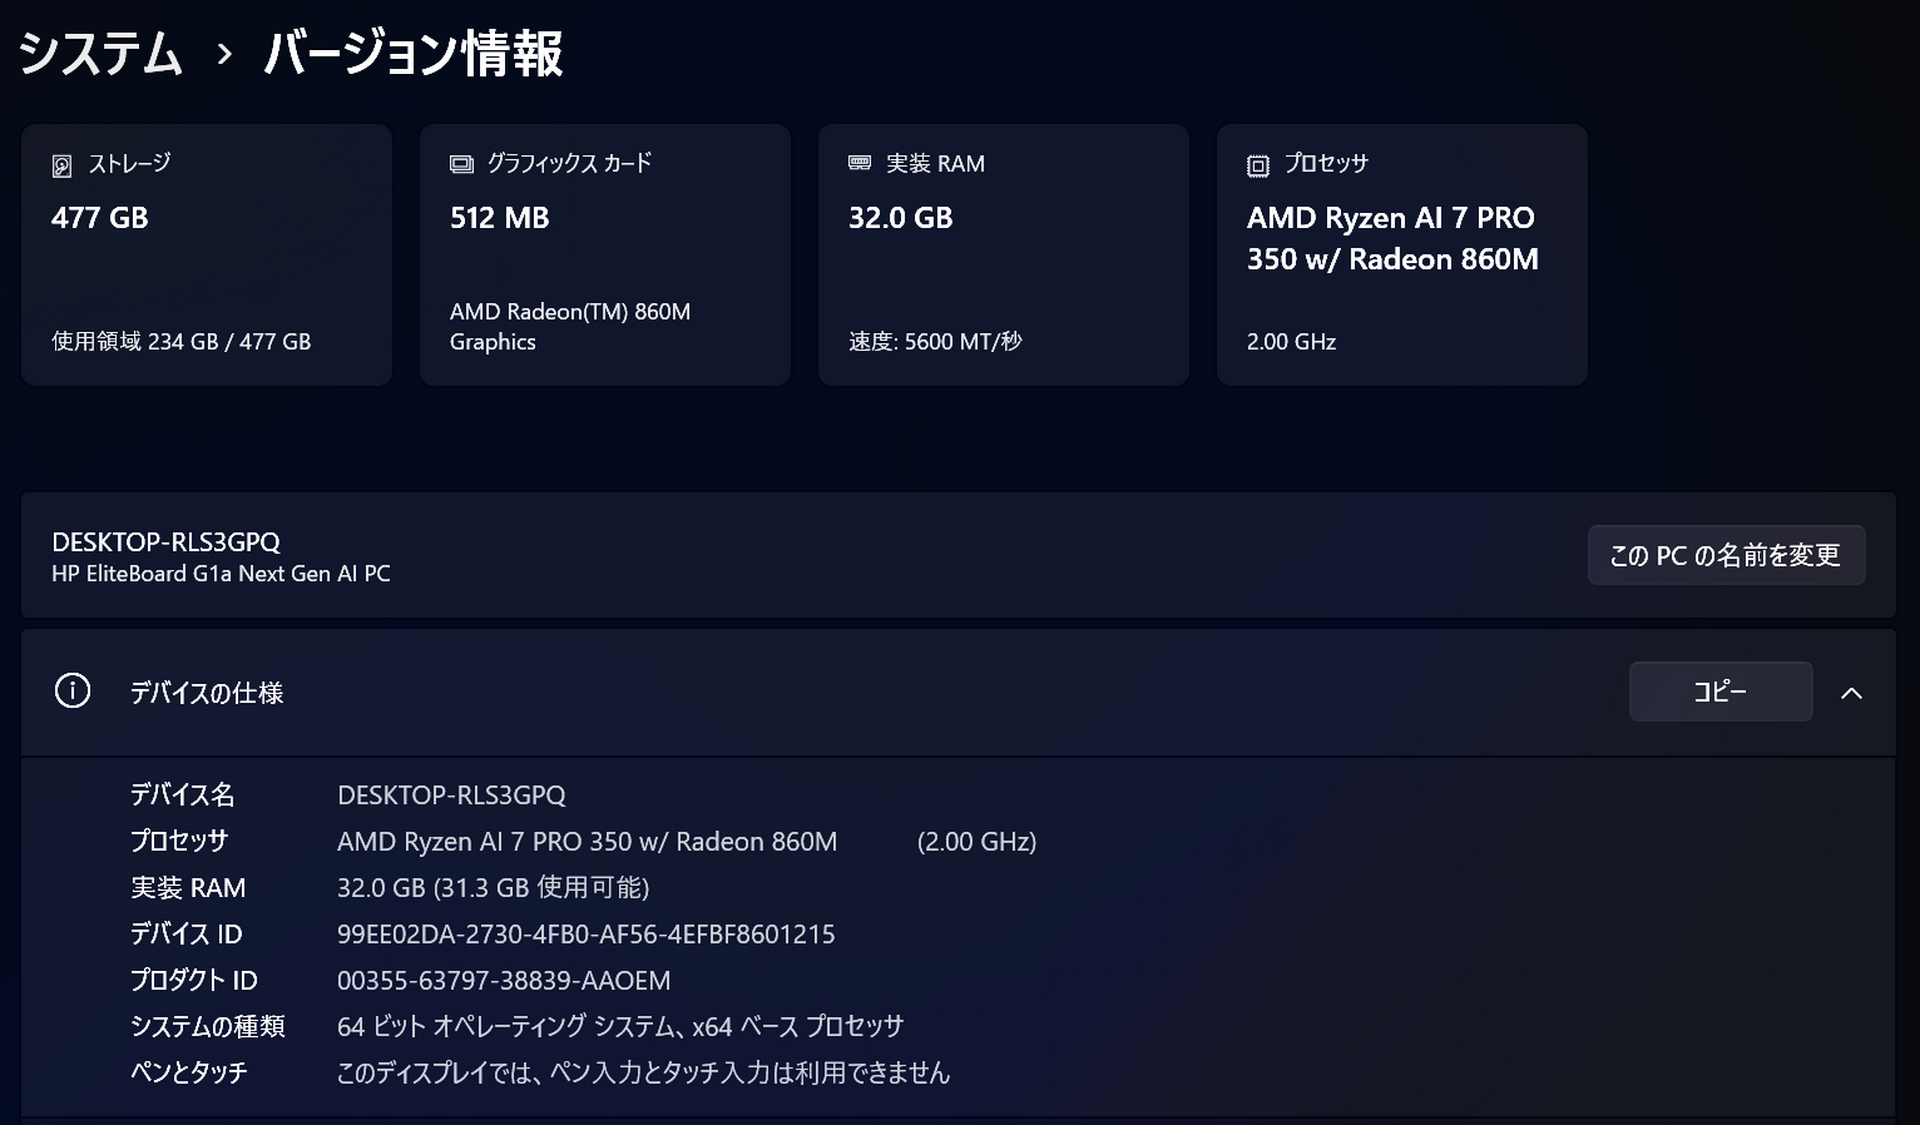
Task: Click the 使用領域 234 GB / 477 GB text
Action: [181, 342]
